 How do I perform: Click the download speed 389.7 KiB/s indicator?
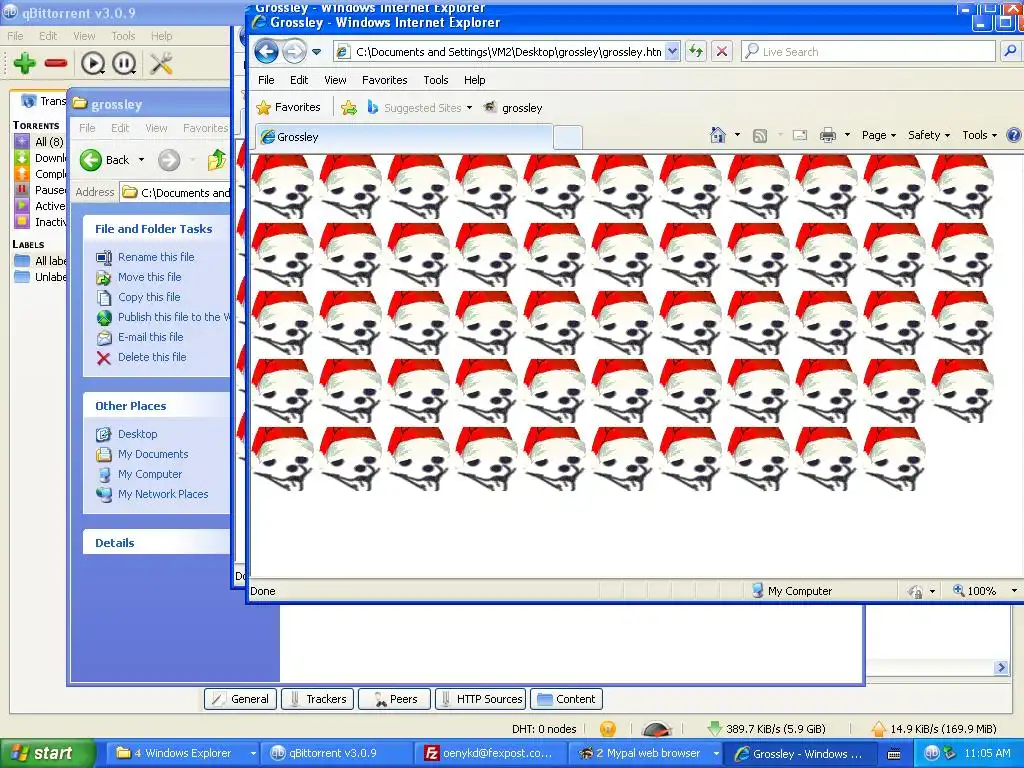766,729
